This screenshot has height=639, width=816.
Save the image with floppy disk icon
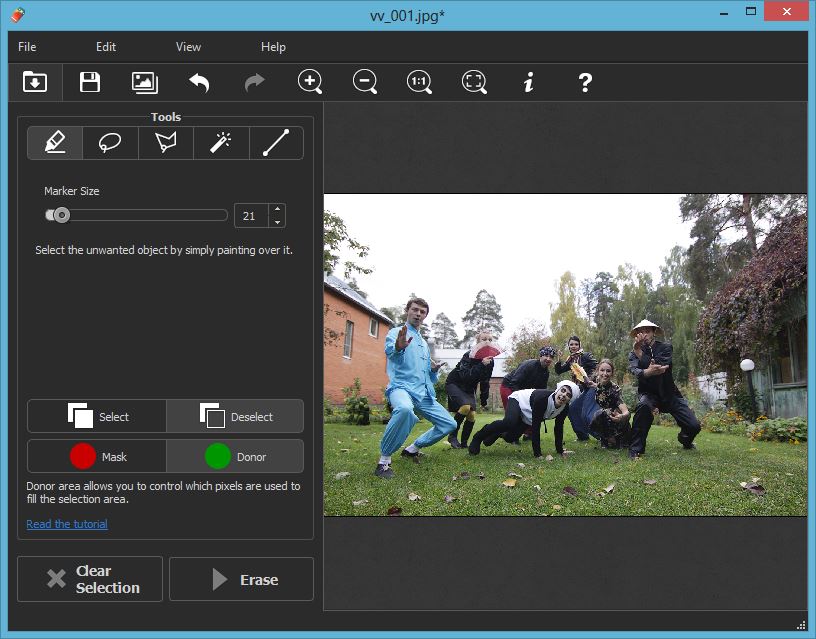coord(90,82)
